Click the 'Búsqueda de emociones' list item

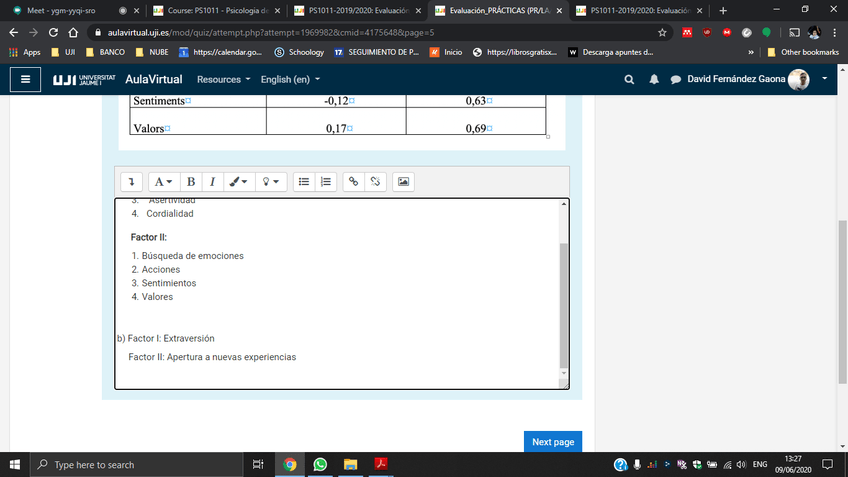[x=193, y=256]
